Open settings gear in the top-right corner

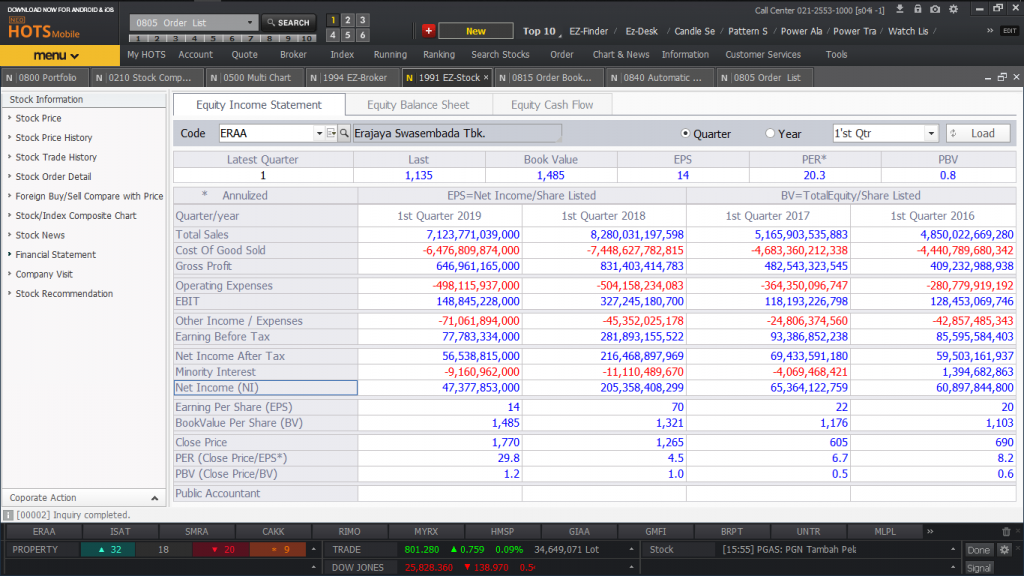(952, 9)
